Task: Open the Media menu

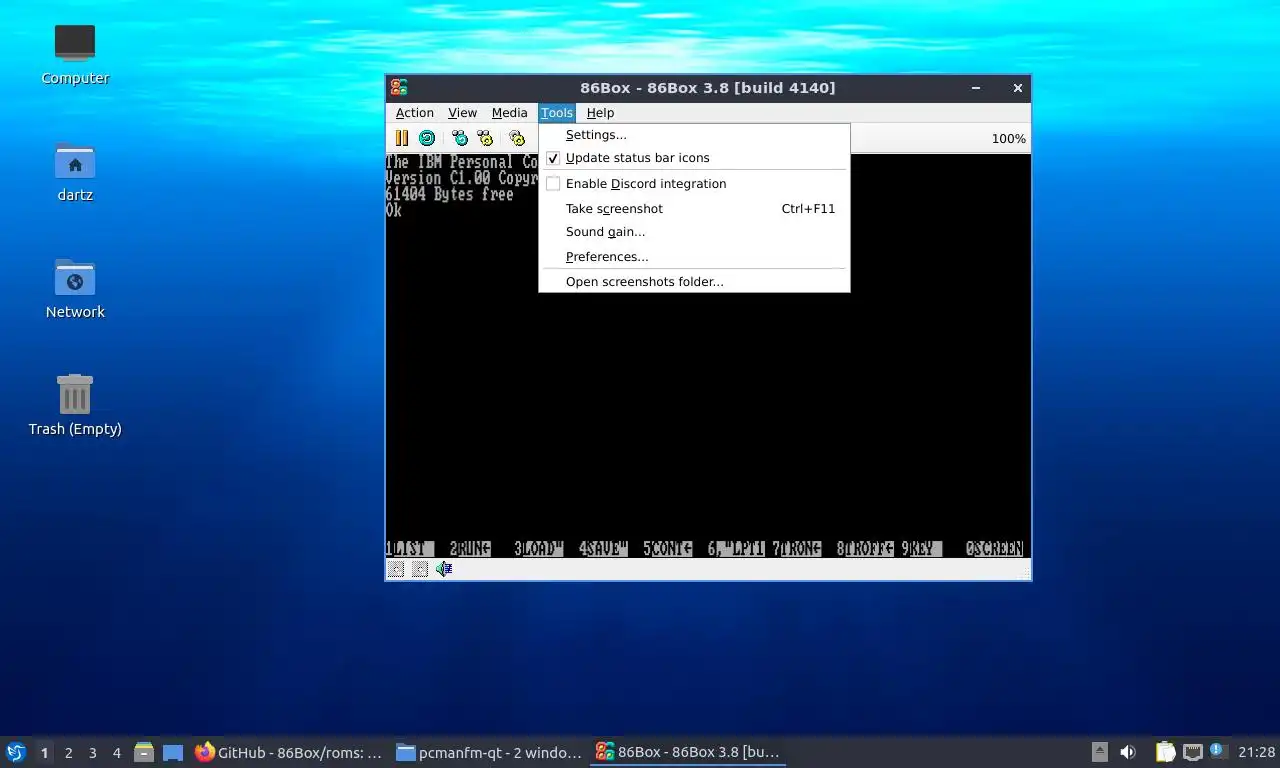Action: [509, 113]
